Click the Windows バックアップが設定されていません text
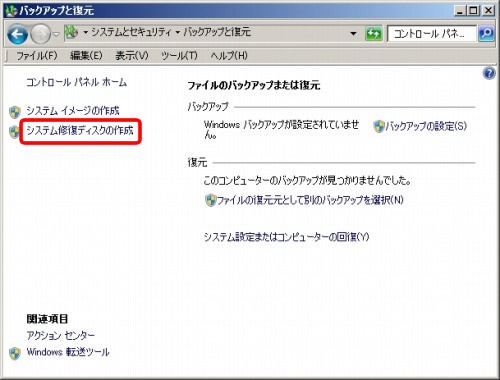Image resolution: width=500 pixels, height=380 pixels. coord(281,129)
